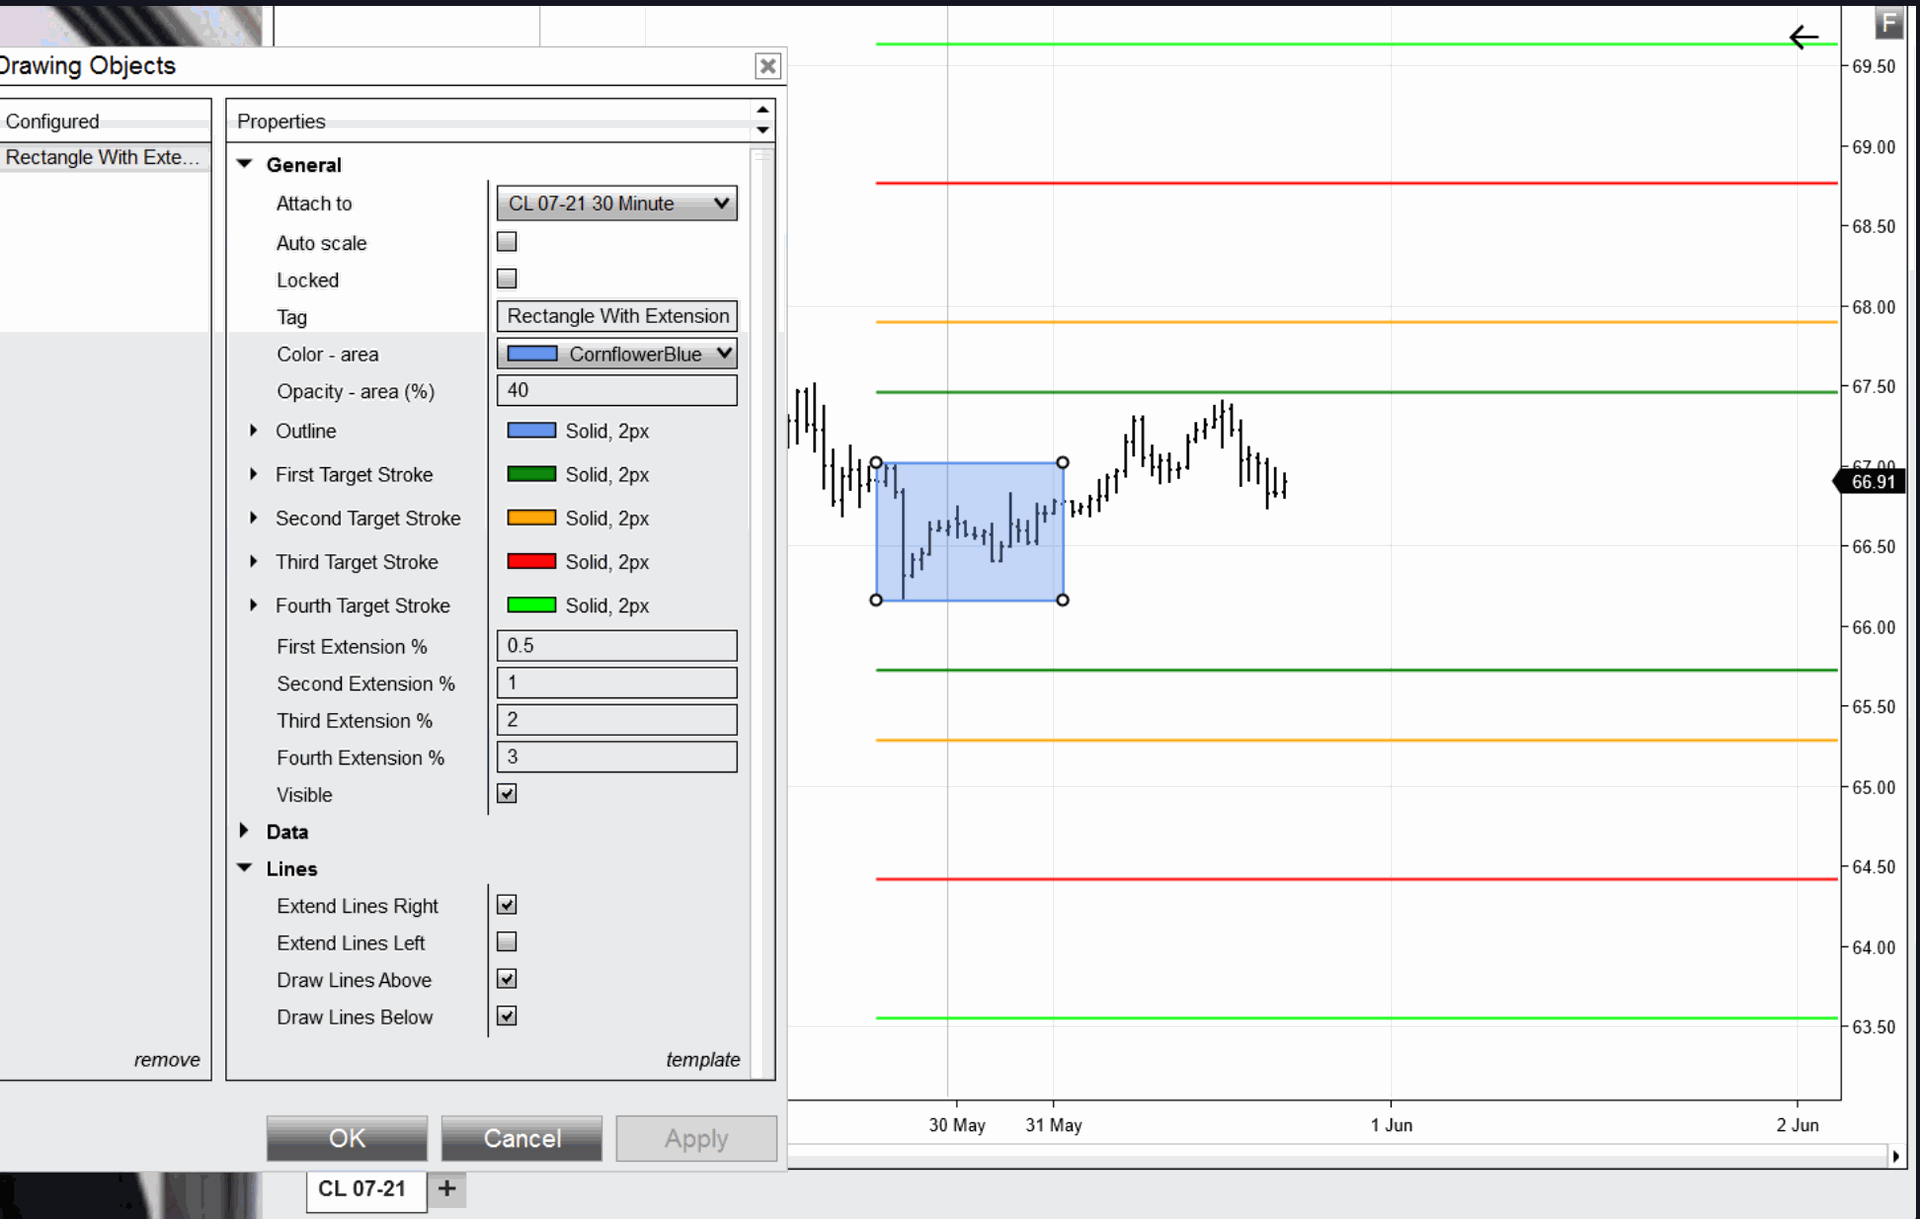This screenshot has width=1920, height=1219.
Task: Click the Properties scroll-down arrow
Action: [762, 129]
